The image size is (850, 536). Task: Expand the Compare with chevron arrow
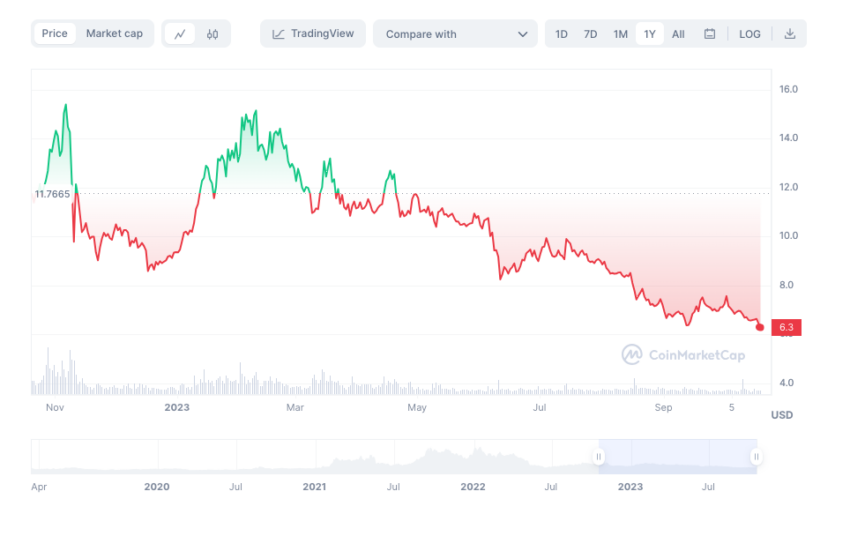click(523, 34)
